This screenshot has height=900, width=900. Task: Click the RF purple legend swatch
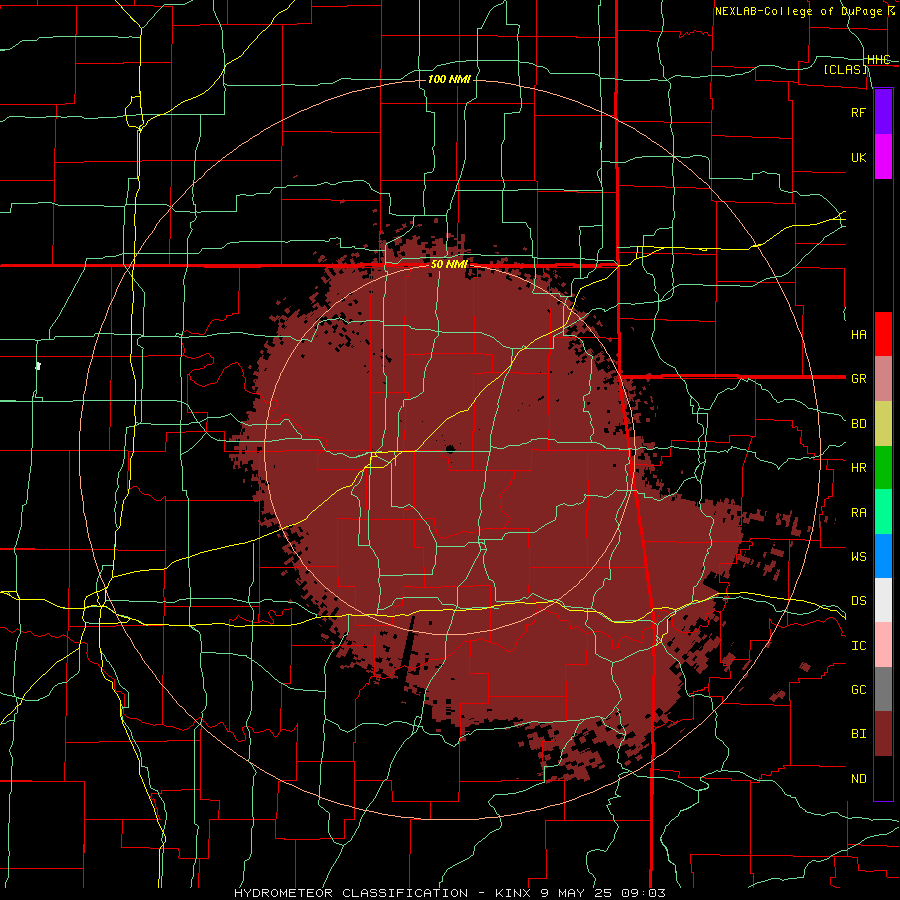click(x=883, y=112)
